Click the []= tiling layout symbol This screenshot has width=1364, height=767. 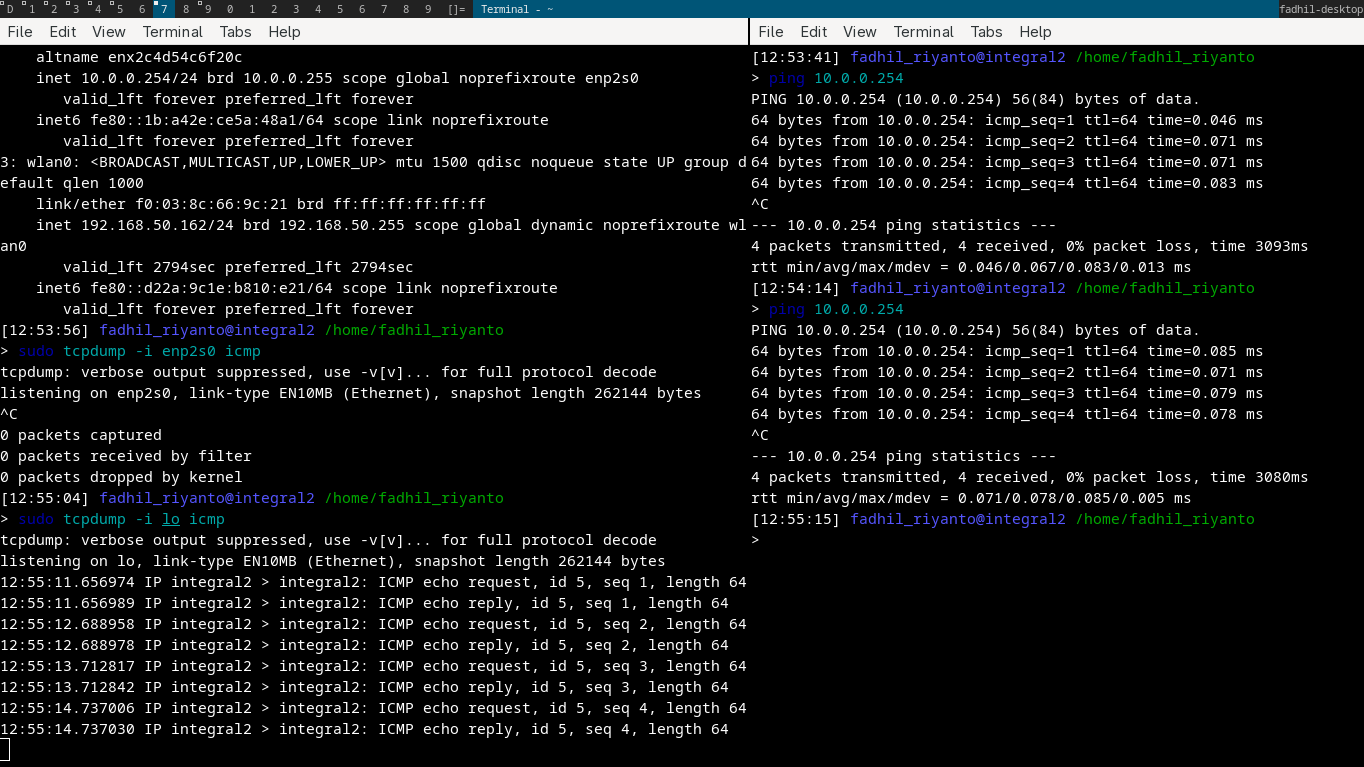[456, 9]
